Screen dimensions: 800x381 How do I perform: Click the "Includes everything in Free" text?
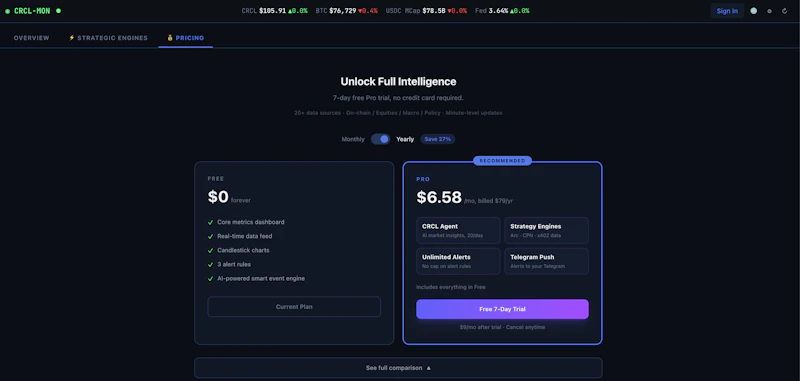coord(451,287)
